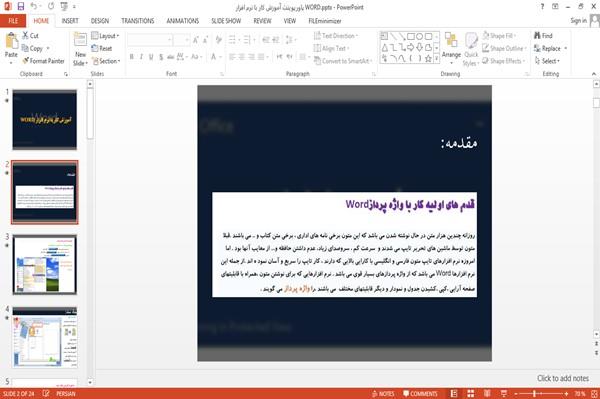Switch to the TRANSITIONS tab
This screenshot has width=600, height=399.
138,21
